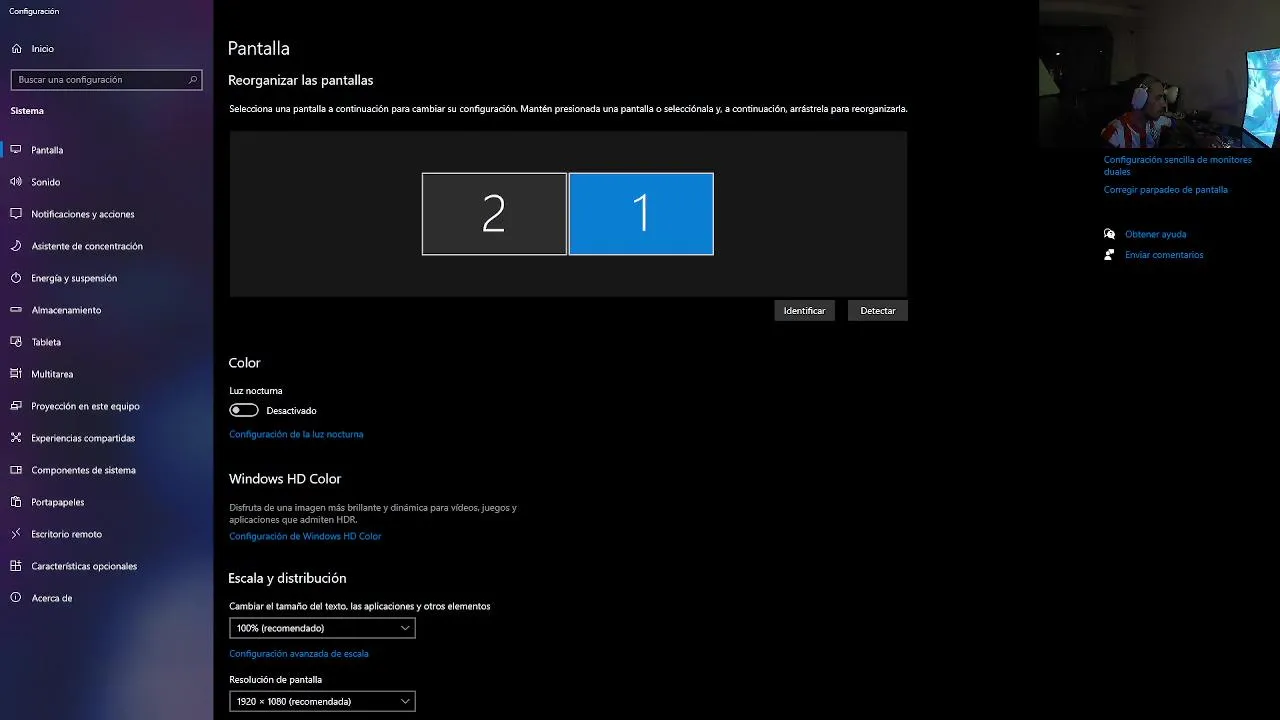Click the Acerca de info icon
This screenshot has width=1280, height=720.
tap(16, 598)
